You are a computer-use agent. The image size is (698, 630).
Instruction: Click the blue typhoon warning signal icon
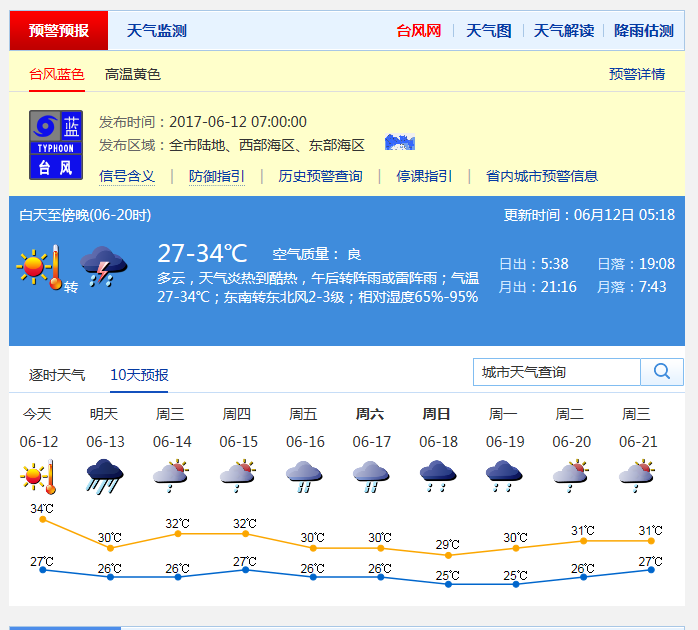tap(56, 145)
